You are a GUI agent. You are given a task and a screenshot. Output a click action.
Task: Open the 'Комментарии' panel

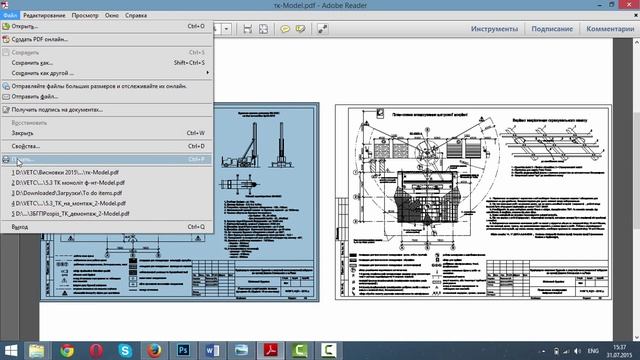(610, 29)
